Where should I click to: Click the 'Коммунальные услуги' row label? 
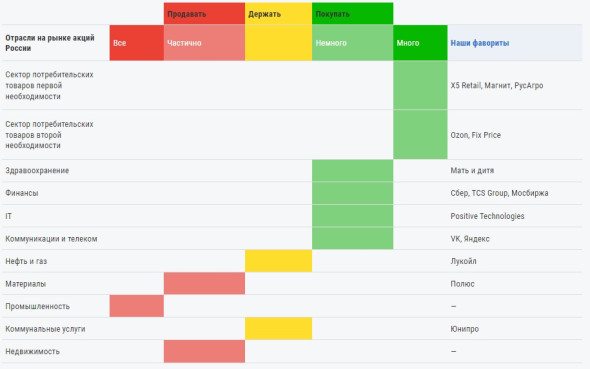pyautogui.click(x=45, y=329)
